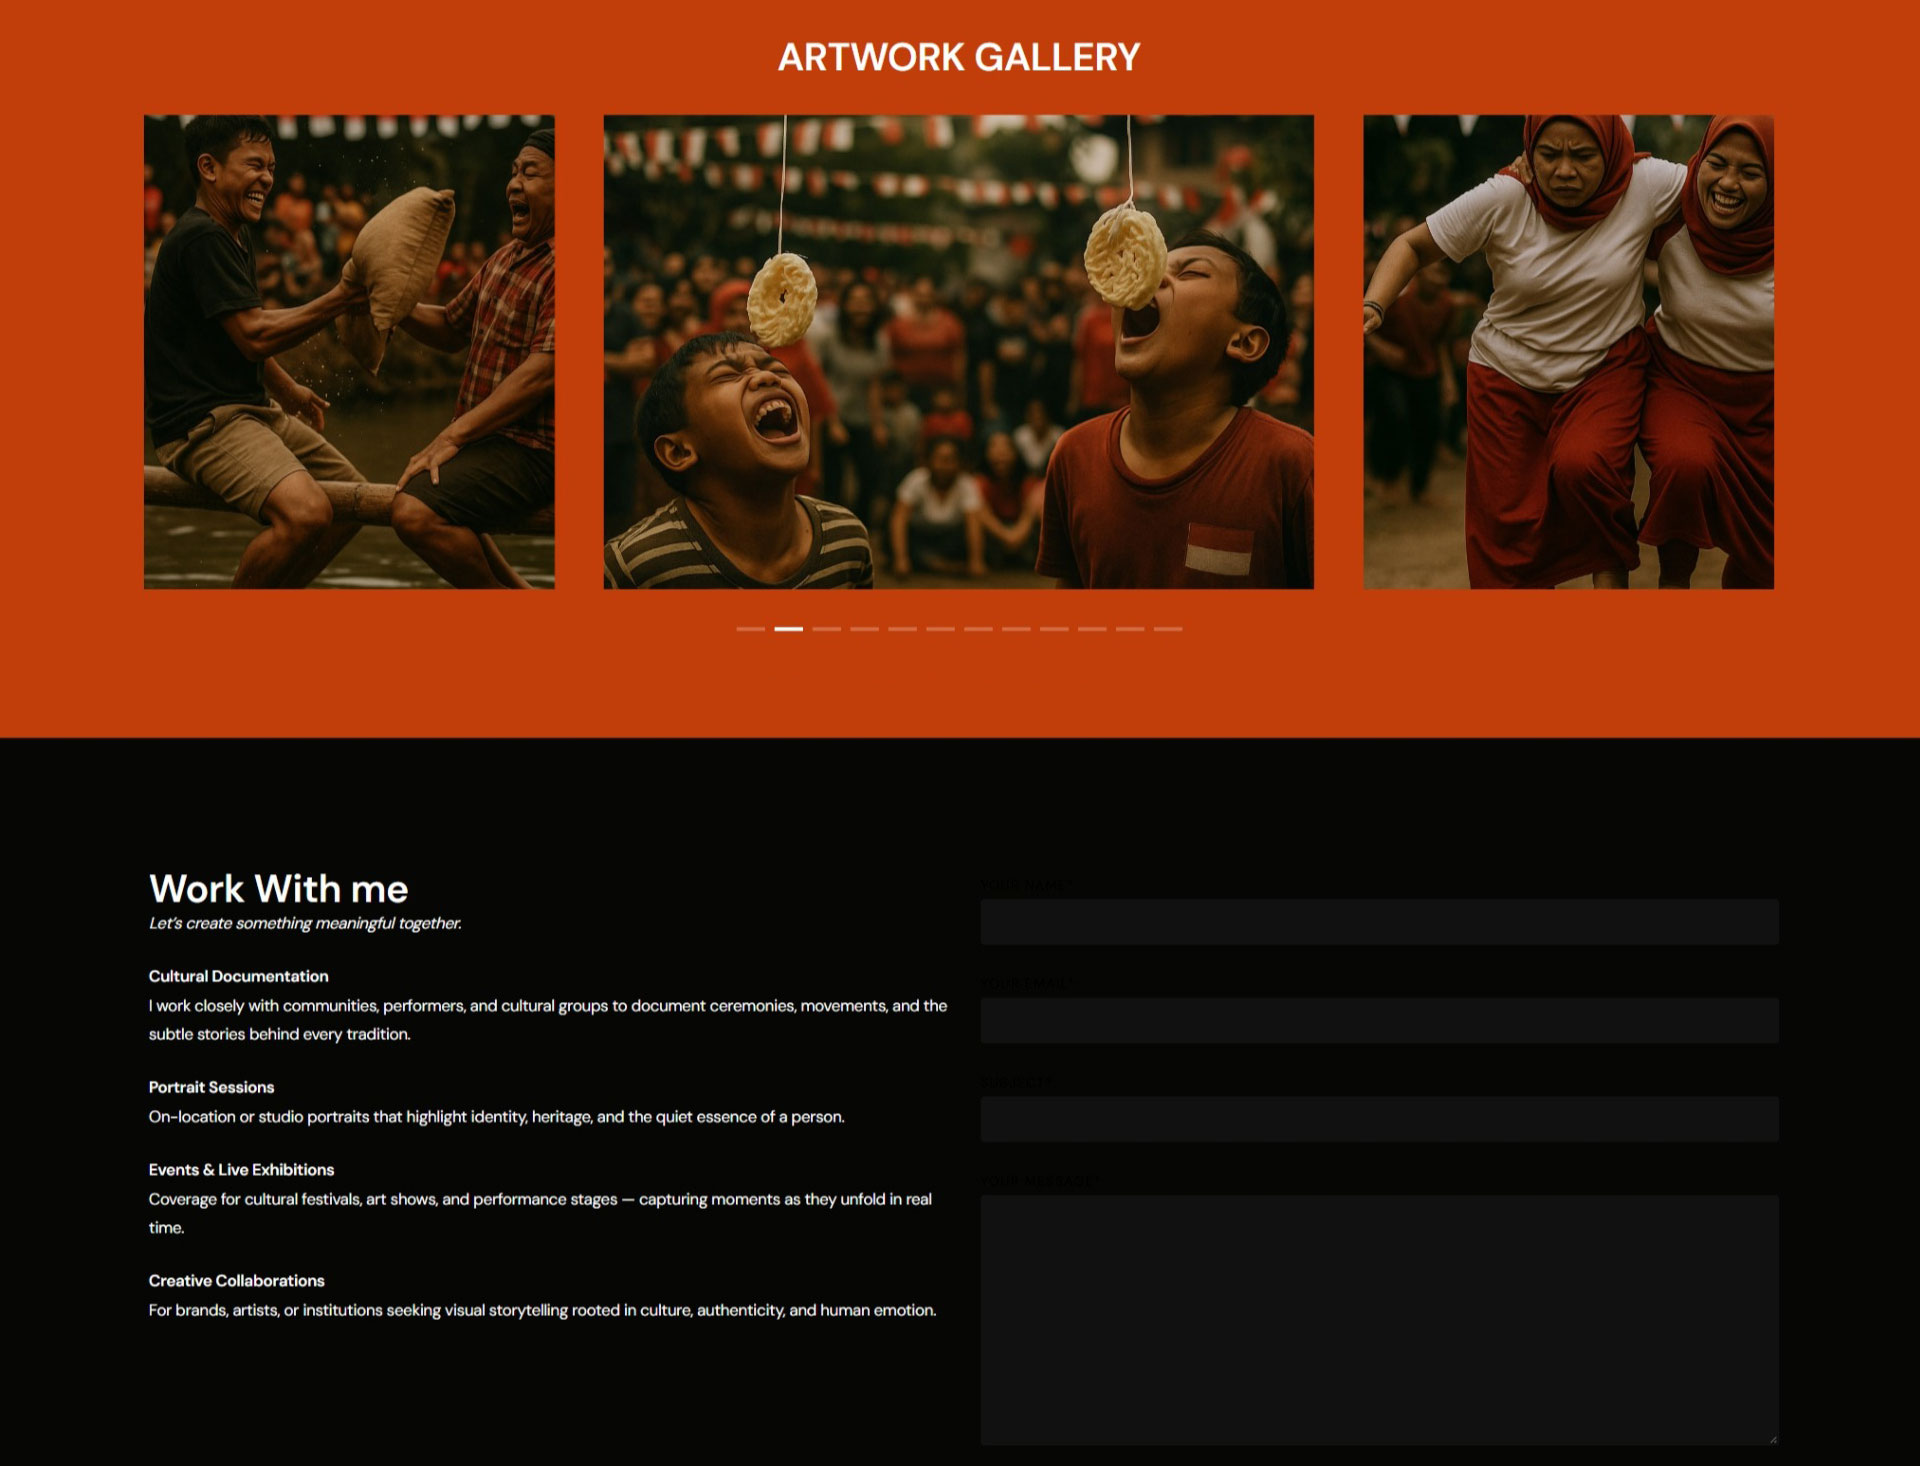Image resolution: width=1920 pixels, height=1466 pixels.
Task: Focus the Your Email input field
Action: click(1379, 1020)
